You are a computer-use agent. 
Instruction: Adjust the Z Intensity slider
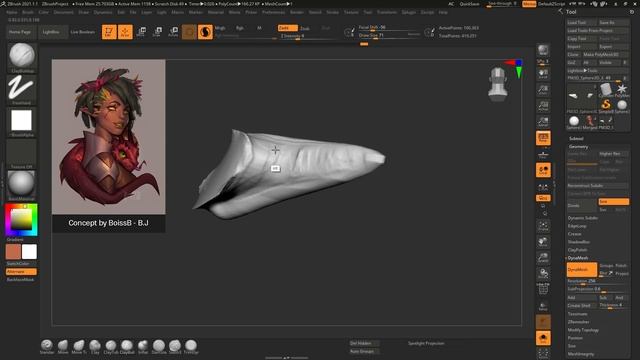(307, 36)
